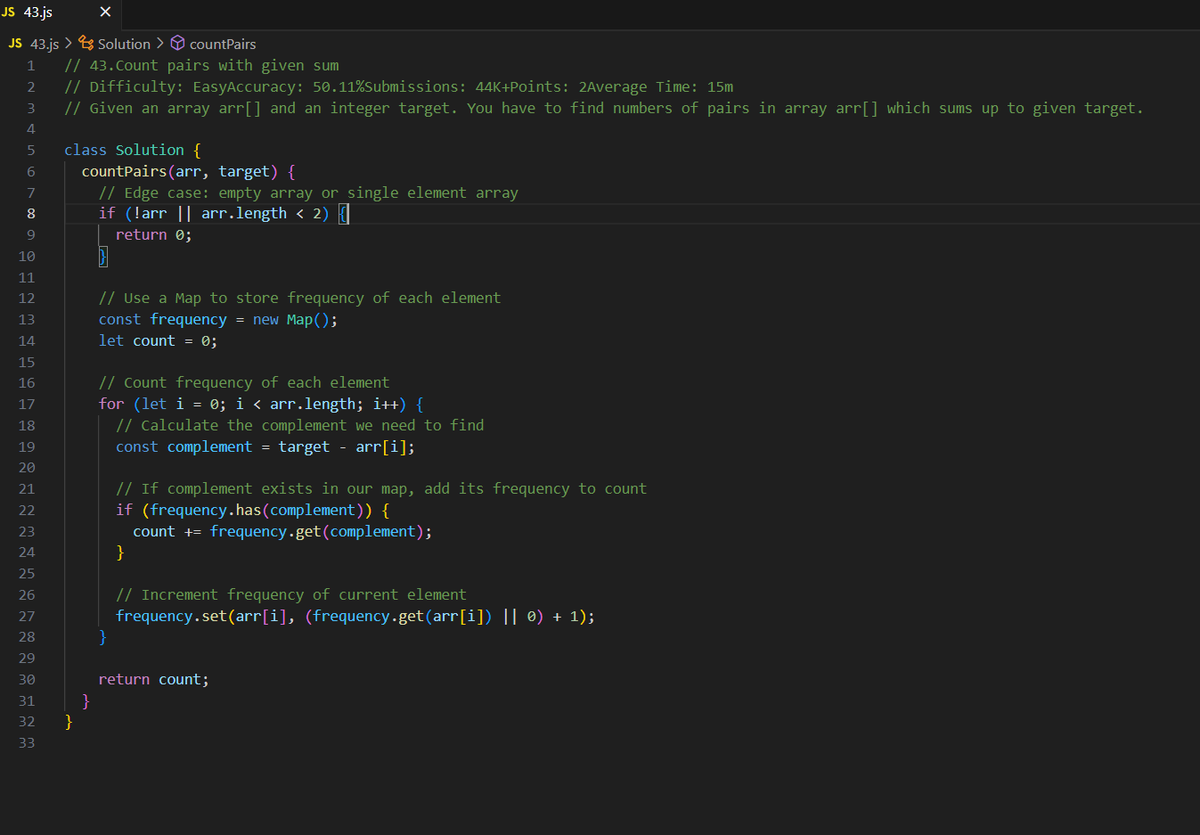Click the 'return count;' statement
The height and width of the screenshot is (835, 1200).
point(154,680)
